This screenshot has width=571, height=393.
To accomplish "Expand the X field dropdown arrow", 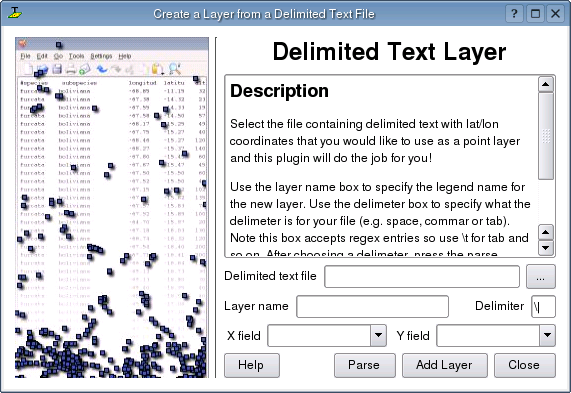I will (x=378, y=335).
